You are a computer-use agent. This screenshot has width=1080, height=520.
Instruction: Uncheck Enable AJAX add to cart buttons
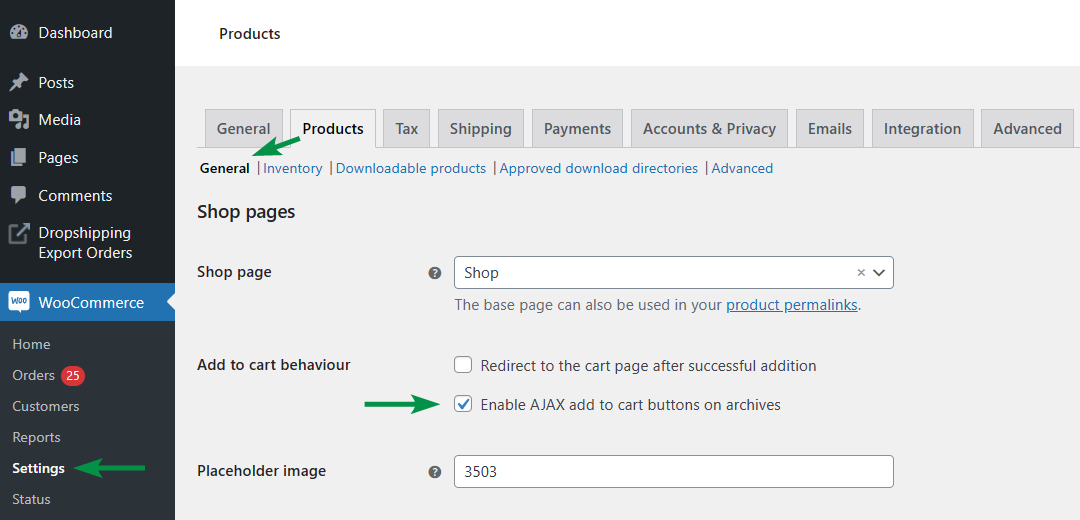click(464, 404)
